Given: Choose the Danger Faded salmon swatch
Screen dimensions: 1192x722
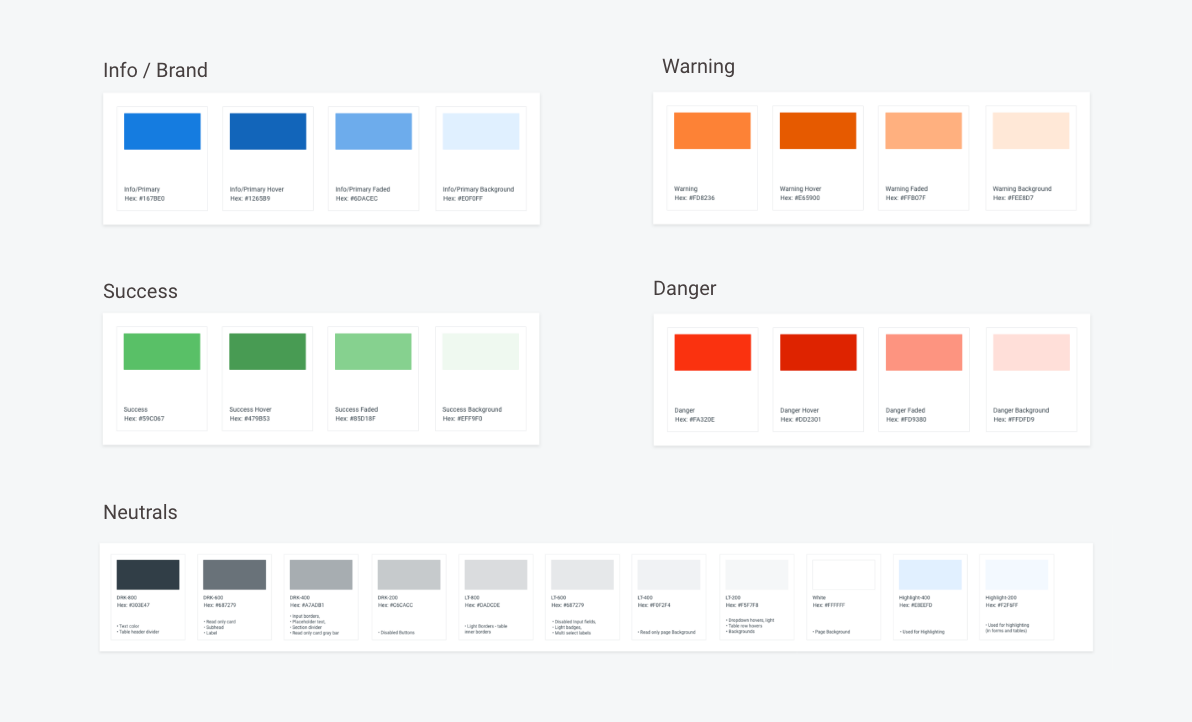Looking at the screenshot, I should pos(924,353).
